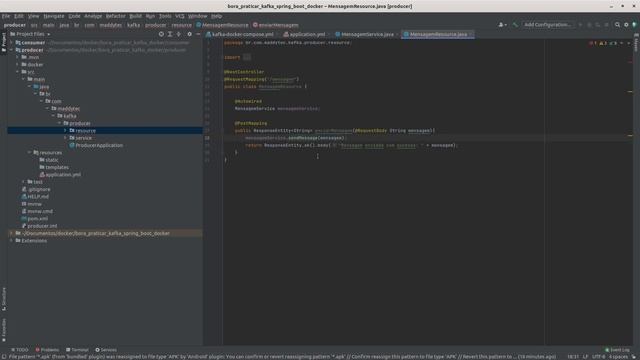
Task: Click enviarMensagem breadcrumb in navigation bar
Action: tap(275, 25)
